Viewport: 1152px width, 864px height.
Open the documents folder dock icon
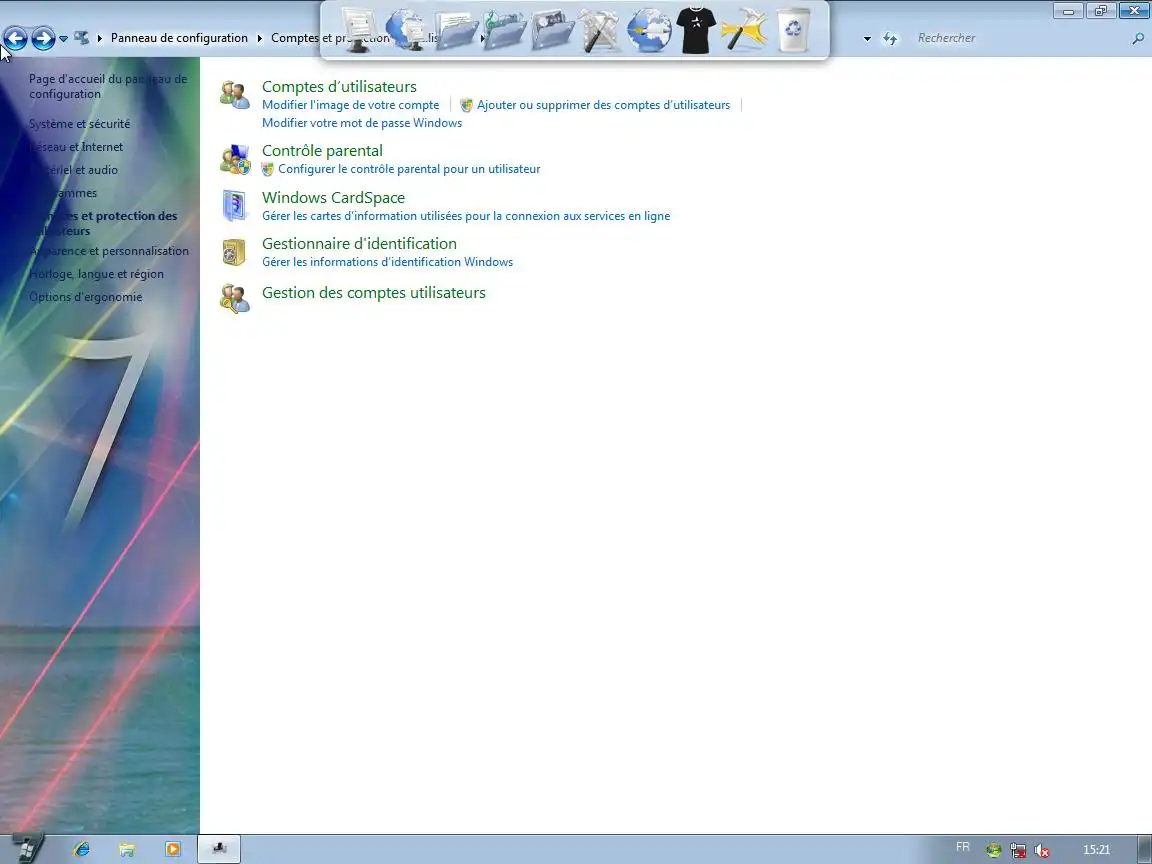click(x=456, y=30)
